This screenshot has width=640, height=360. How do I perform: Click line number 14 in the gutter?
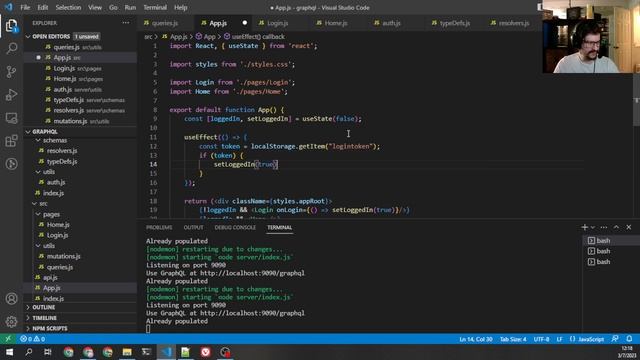(x=153, y=164)
